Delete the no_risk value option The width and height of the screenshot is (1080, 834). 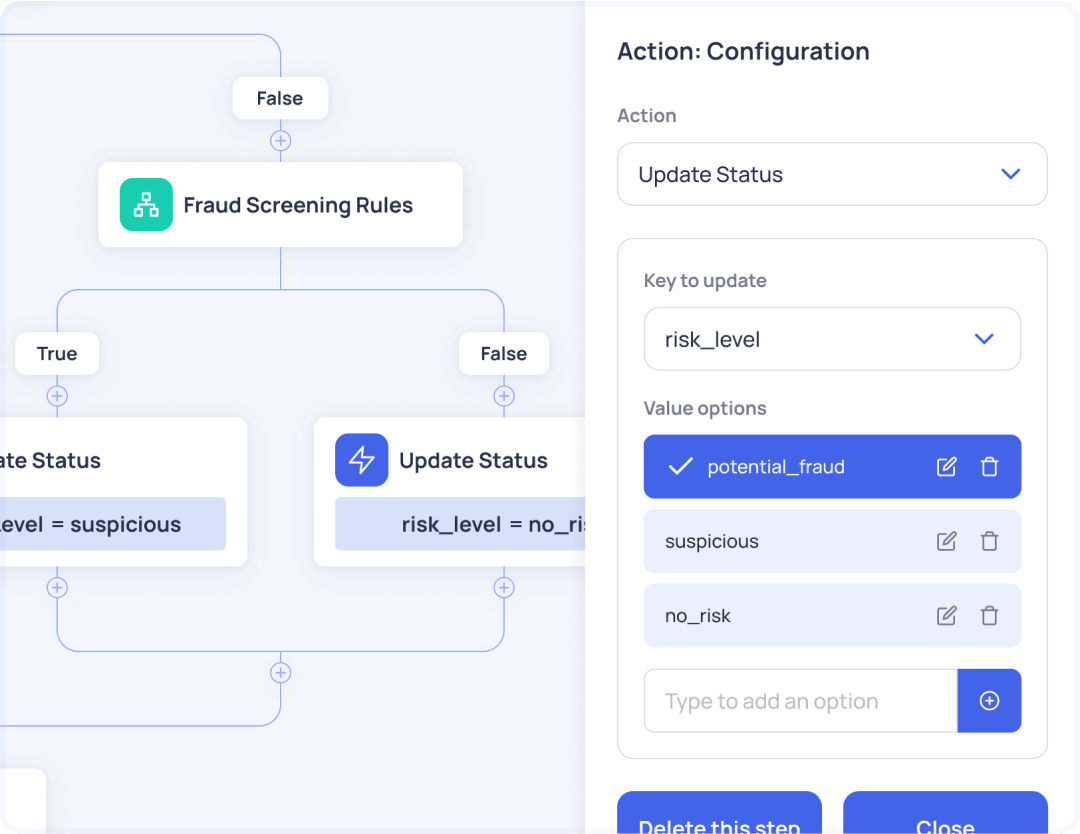(x=989, y=616)
